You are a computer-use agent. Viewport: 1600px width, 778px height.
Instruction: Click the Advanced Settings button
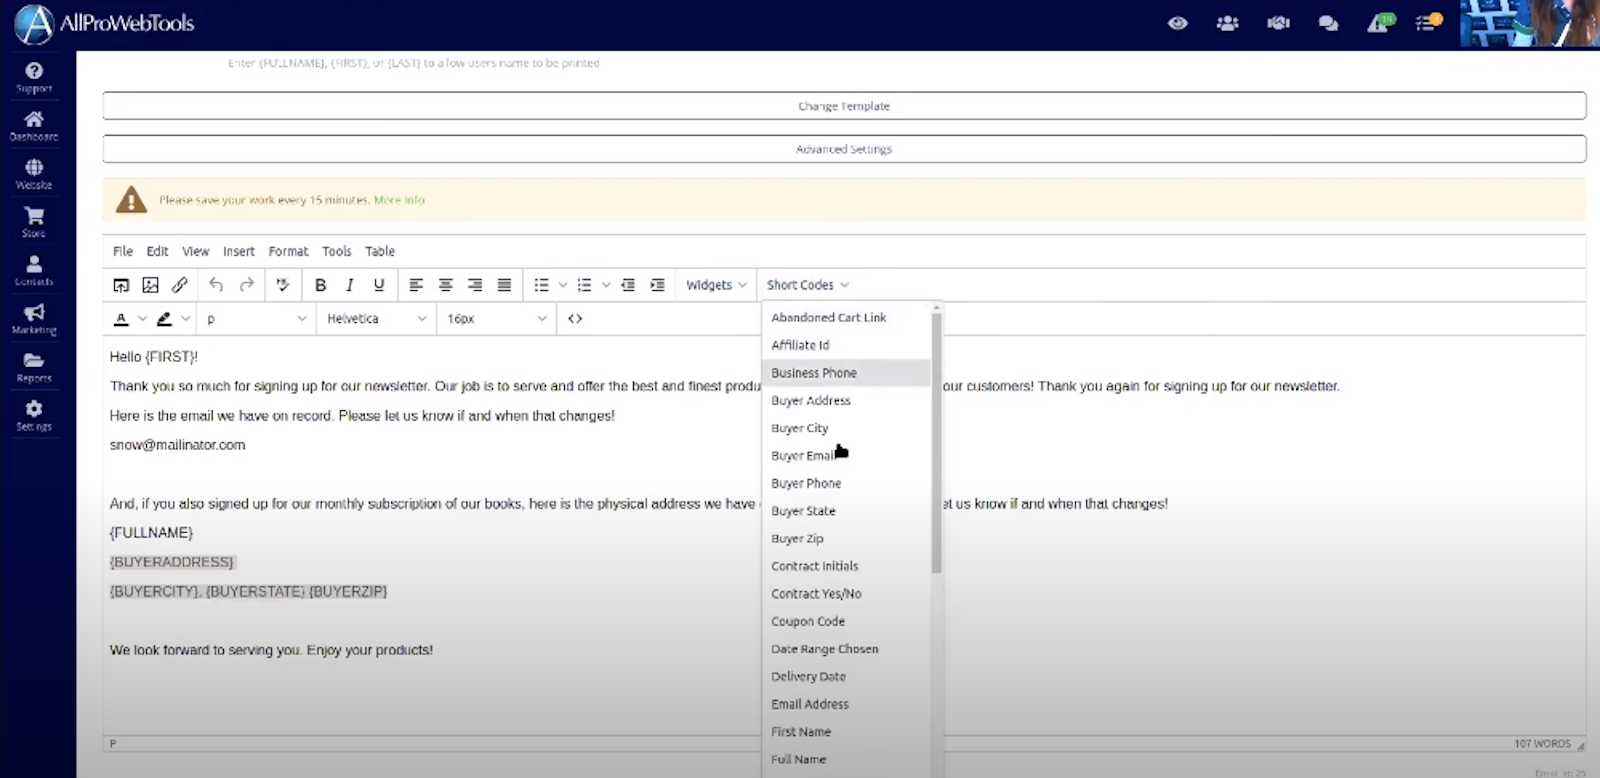844,149
